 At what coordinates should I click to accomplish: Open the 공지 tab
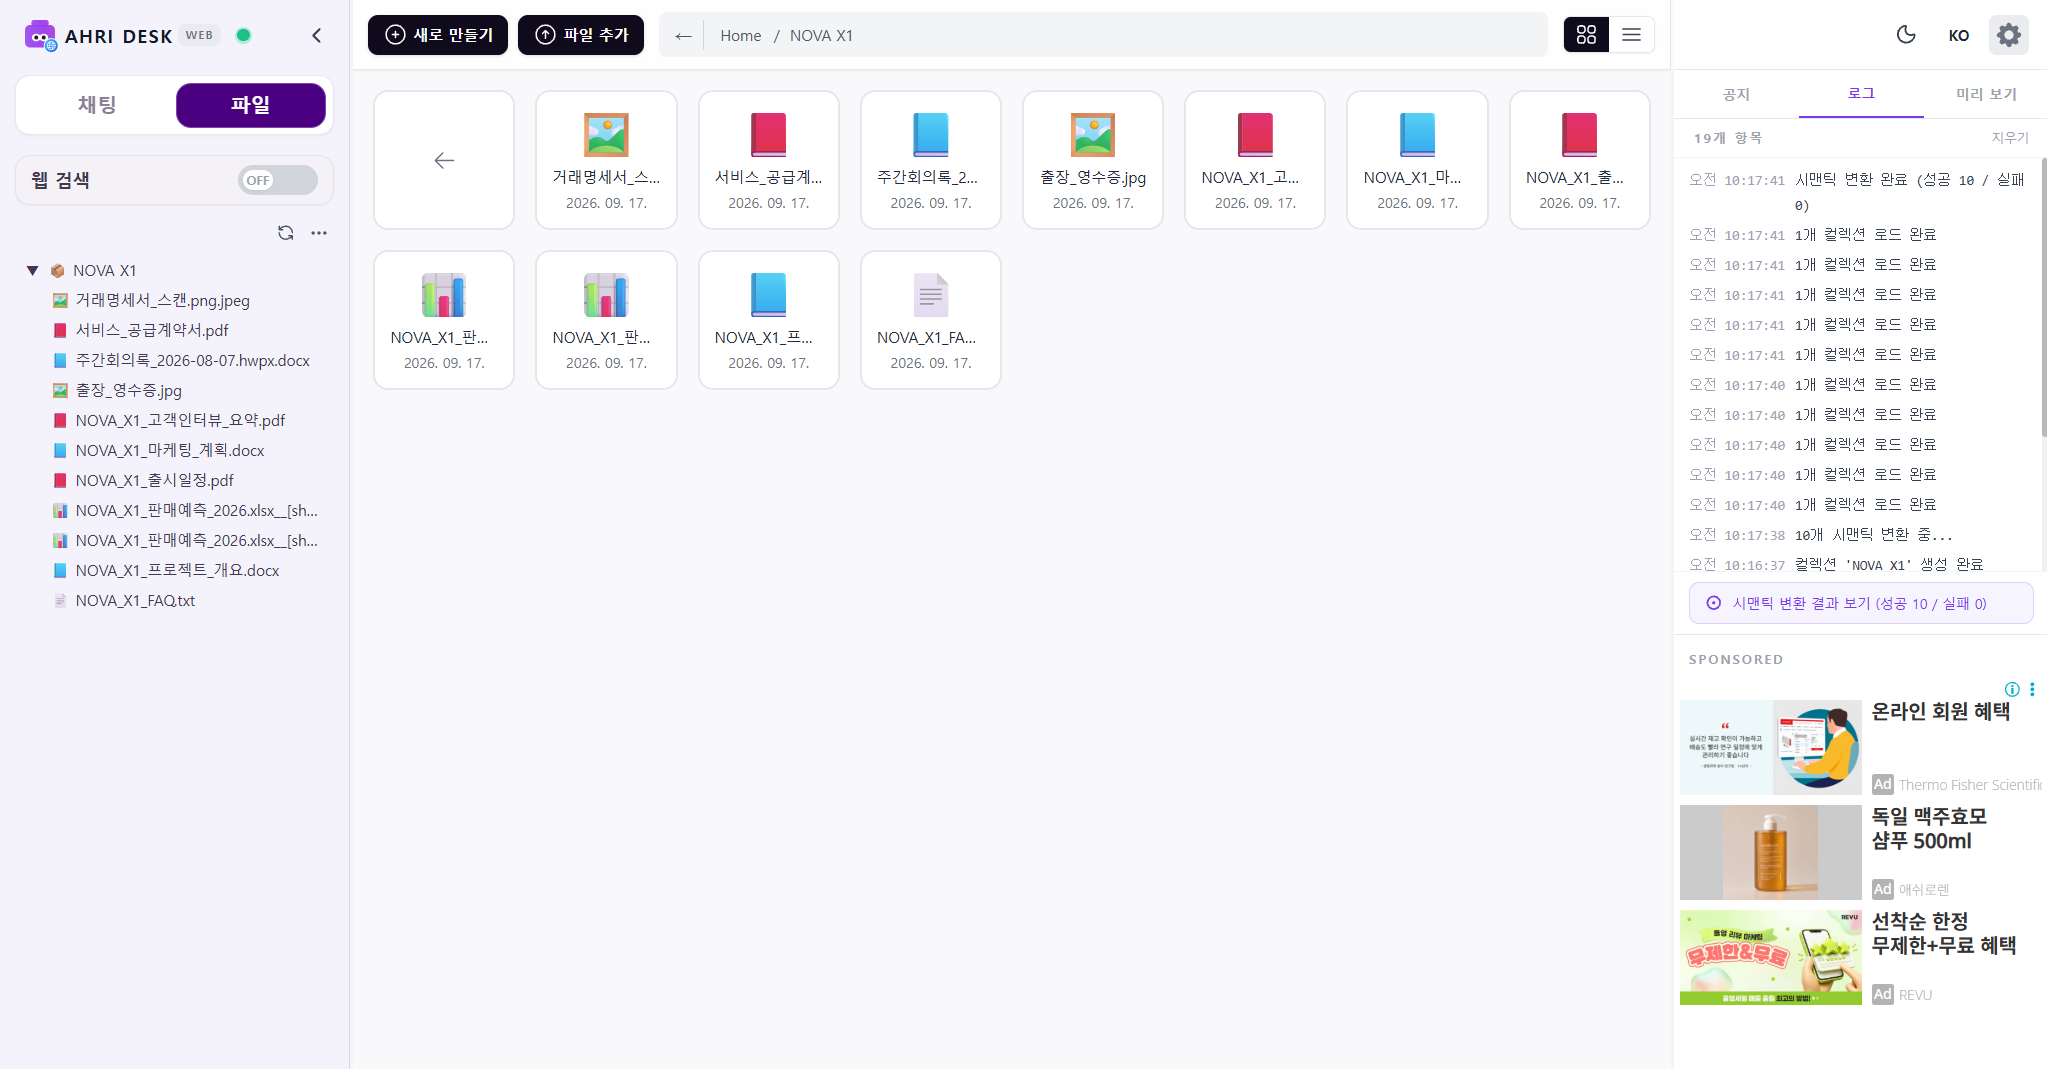[1736, 94]
